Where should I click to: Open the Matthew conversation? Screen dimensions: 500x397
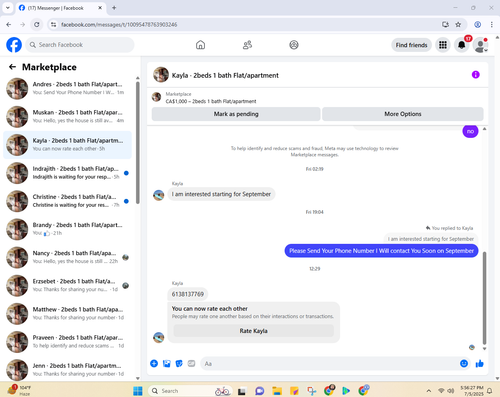click(x=67, y=314)
